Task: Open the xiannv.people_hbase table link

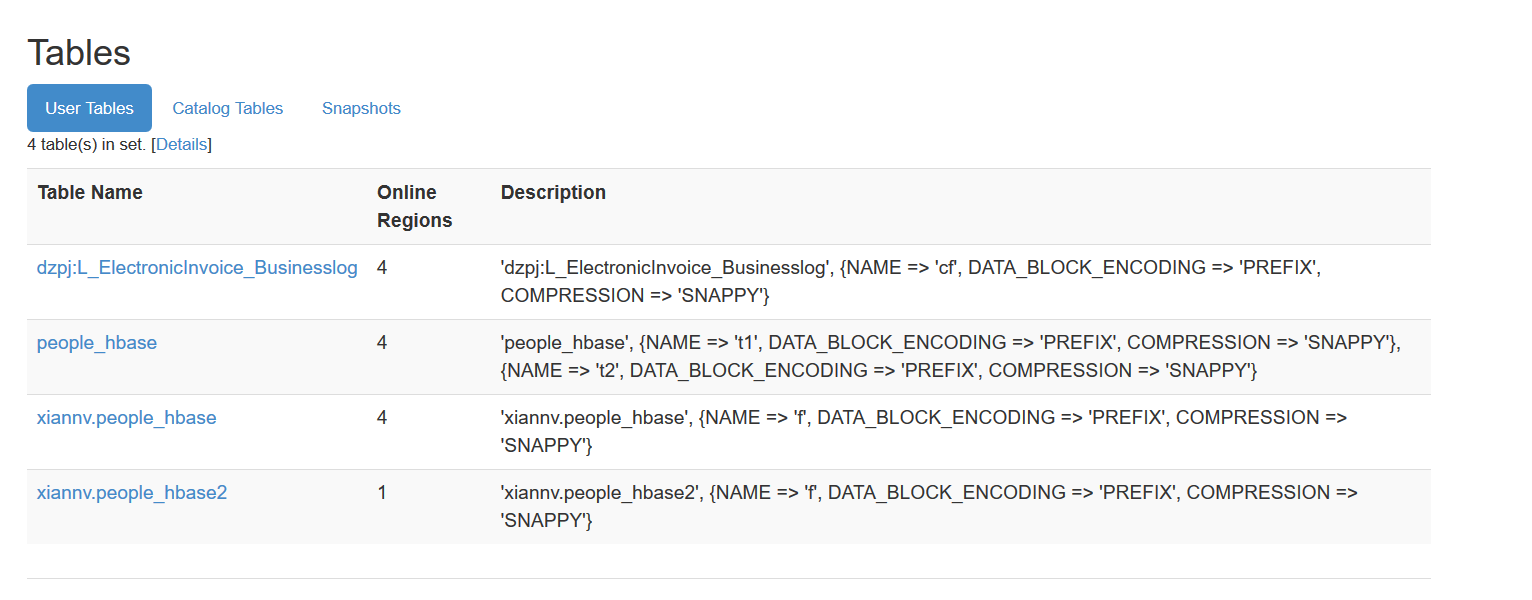Action: (x=126, y=418)
